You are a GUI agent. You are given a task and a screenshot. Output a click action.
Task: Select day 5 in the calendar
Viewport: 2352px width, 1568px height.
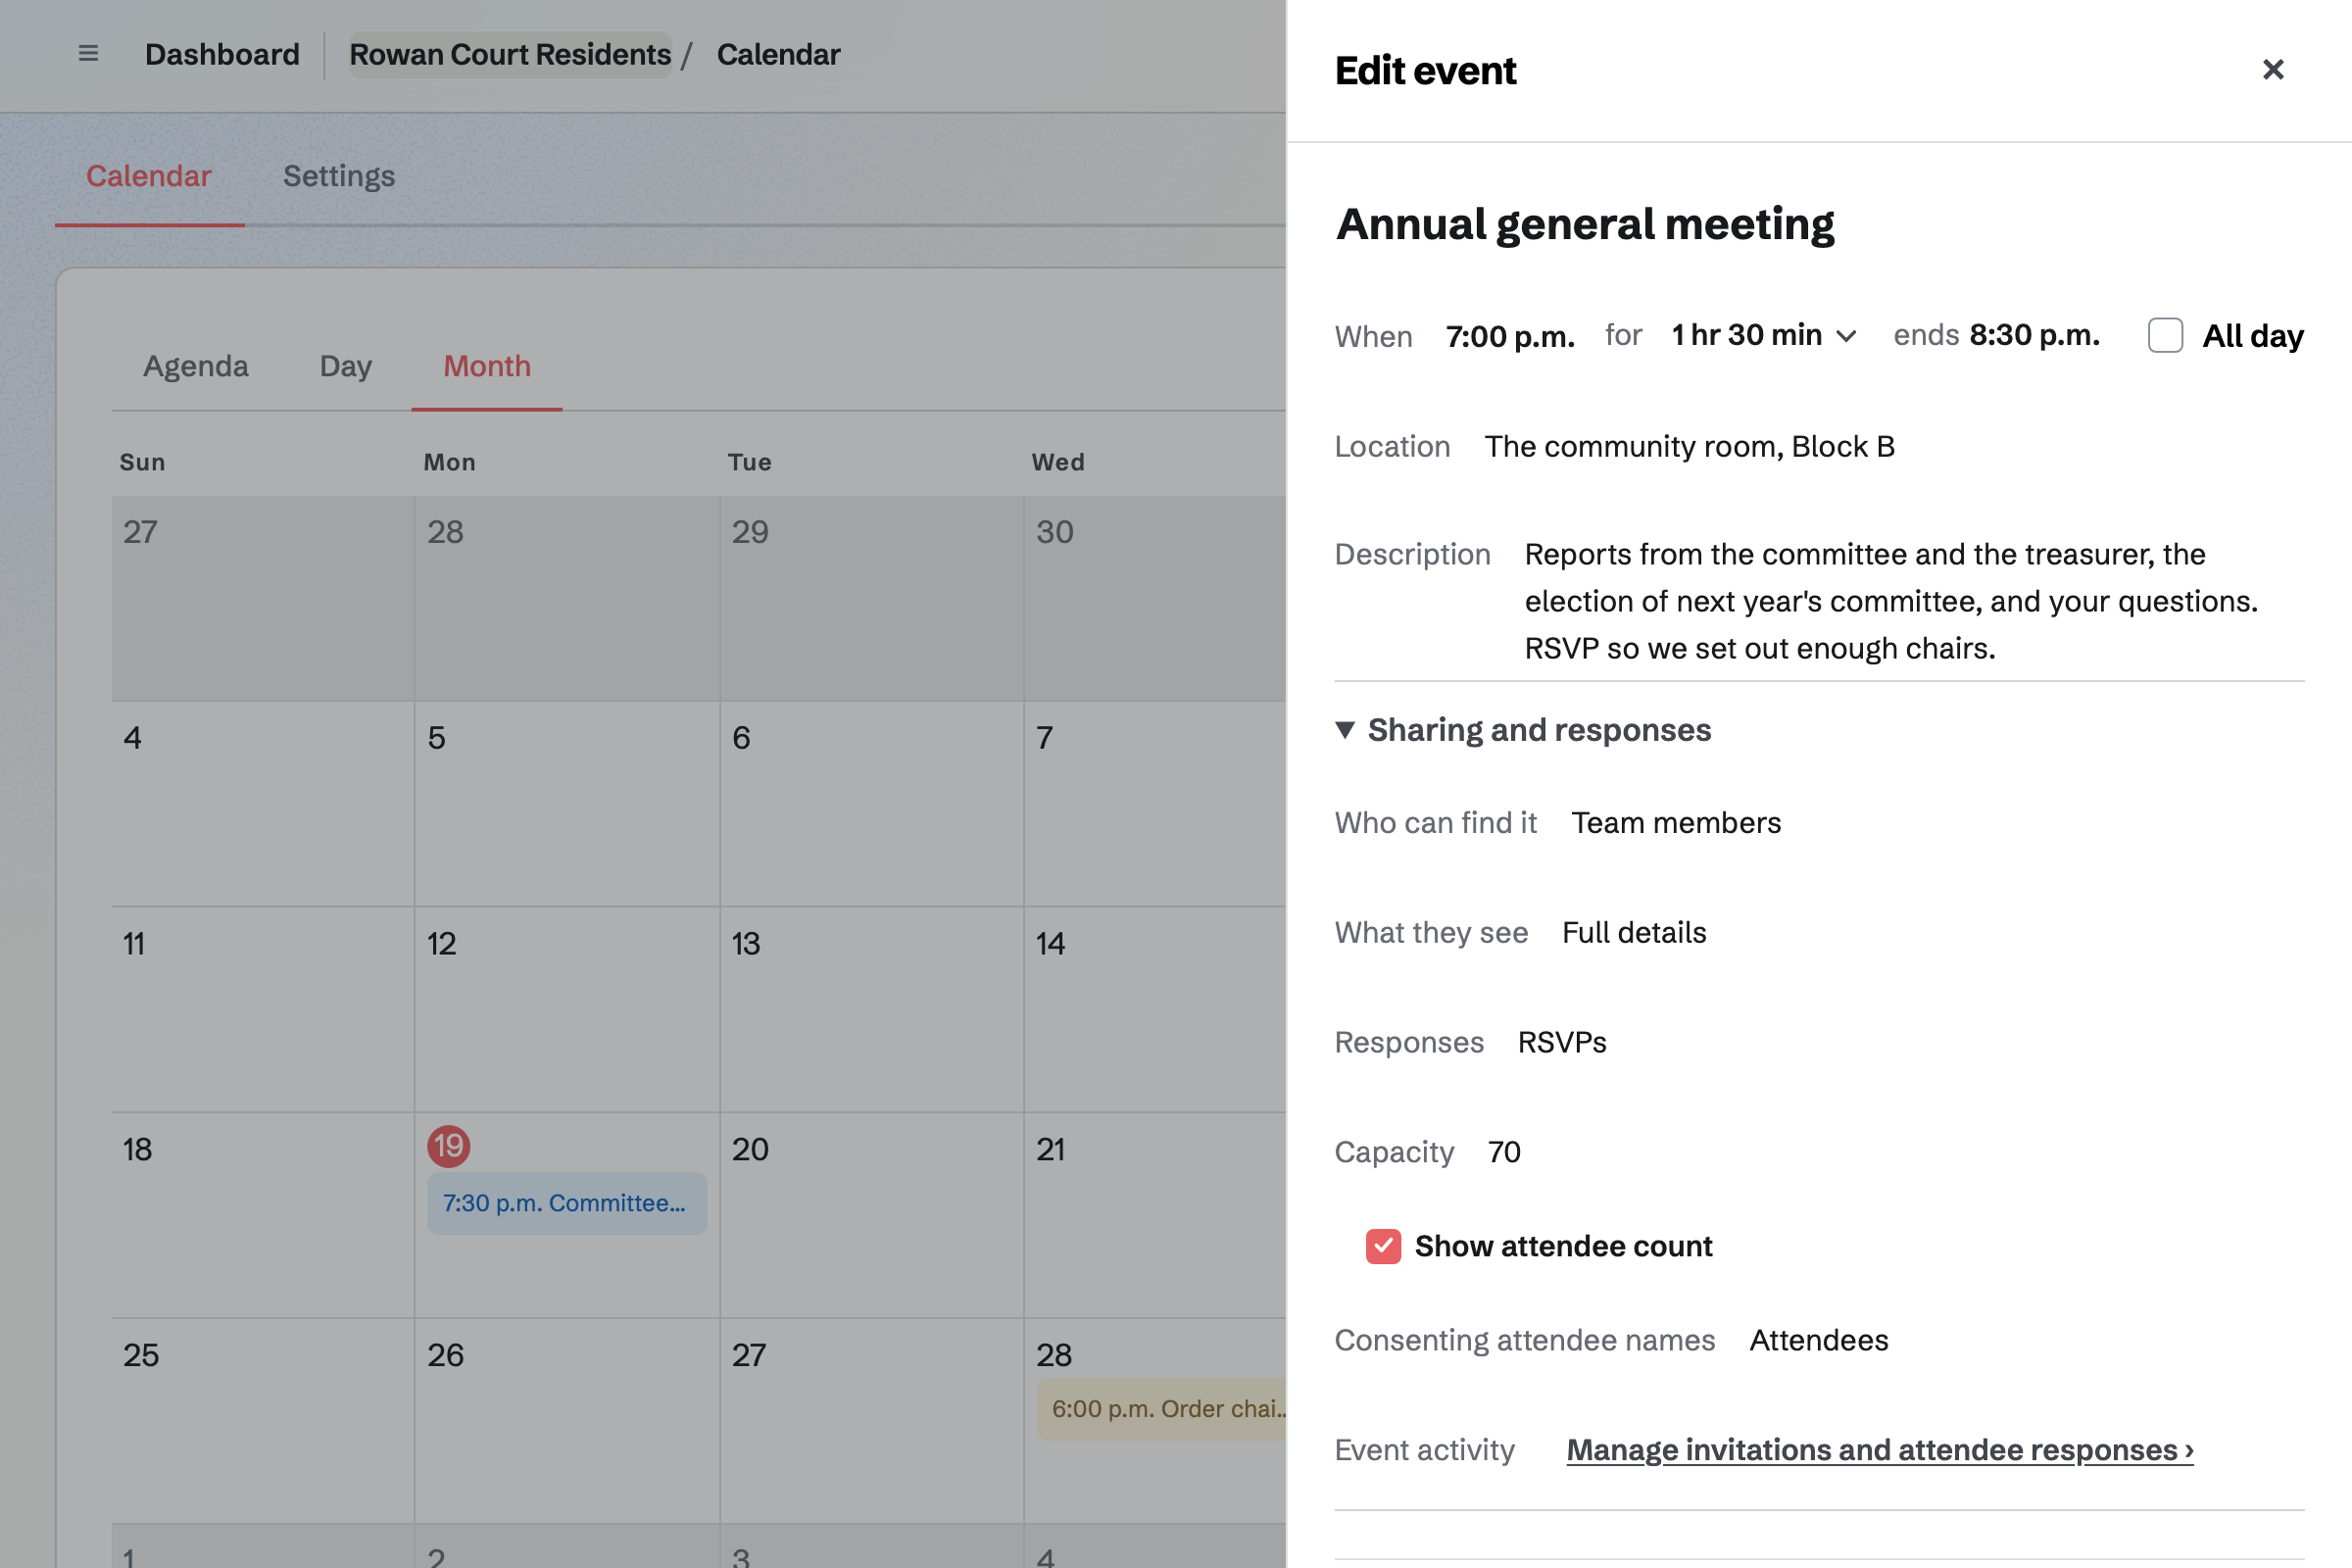coord(436,737)
